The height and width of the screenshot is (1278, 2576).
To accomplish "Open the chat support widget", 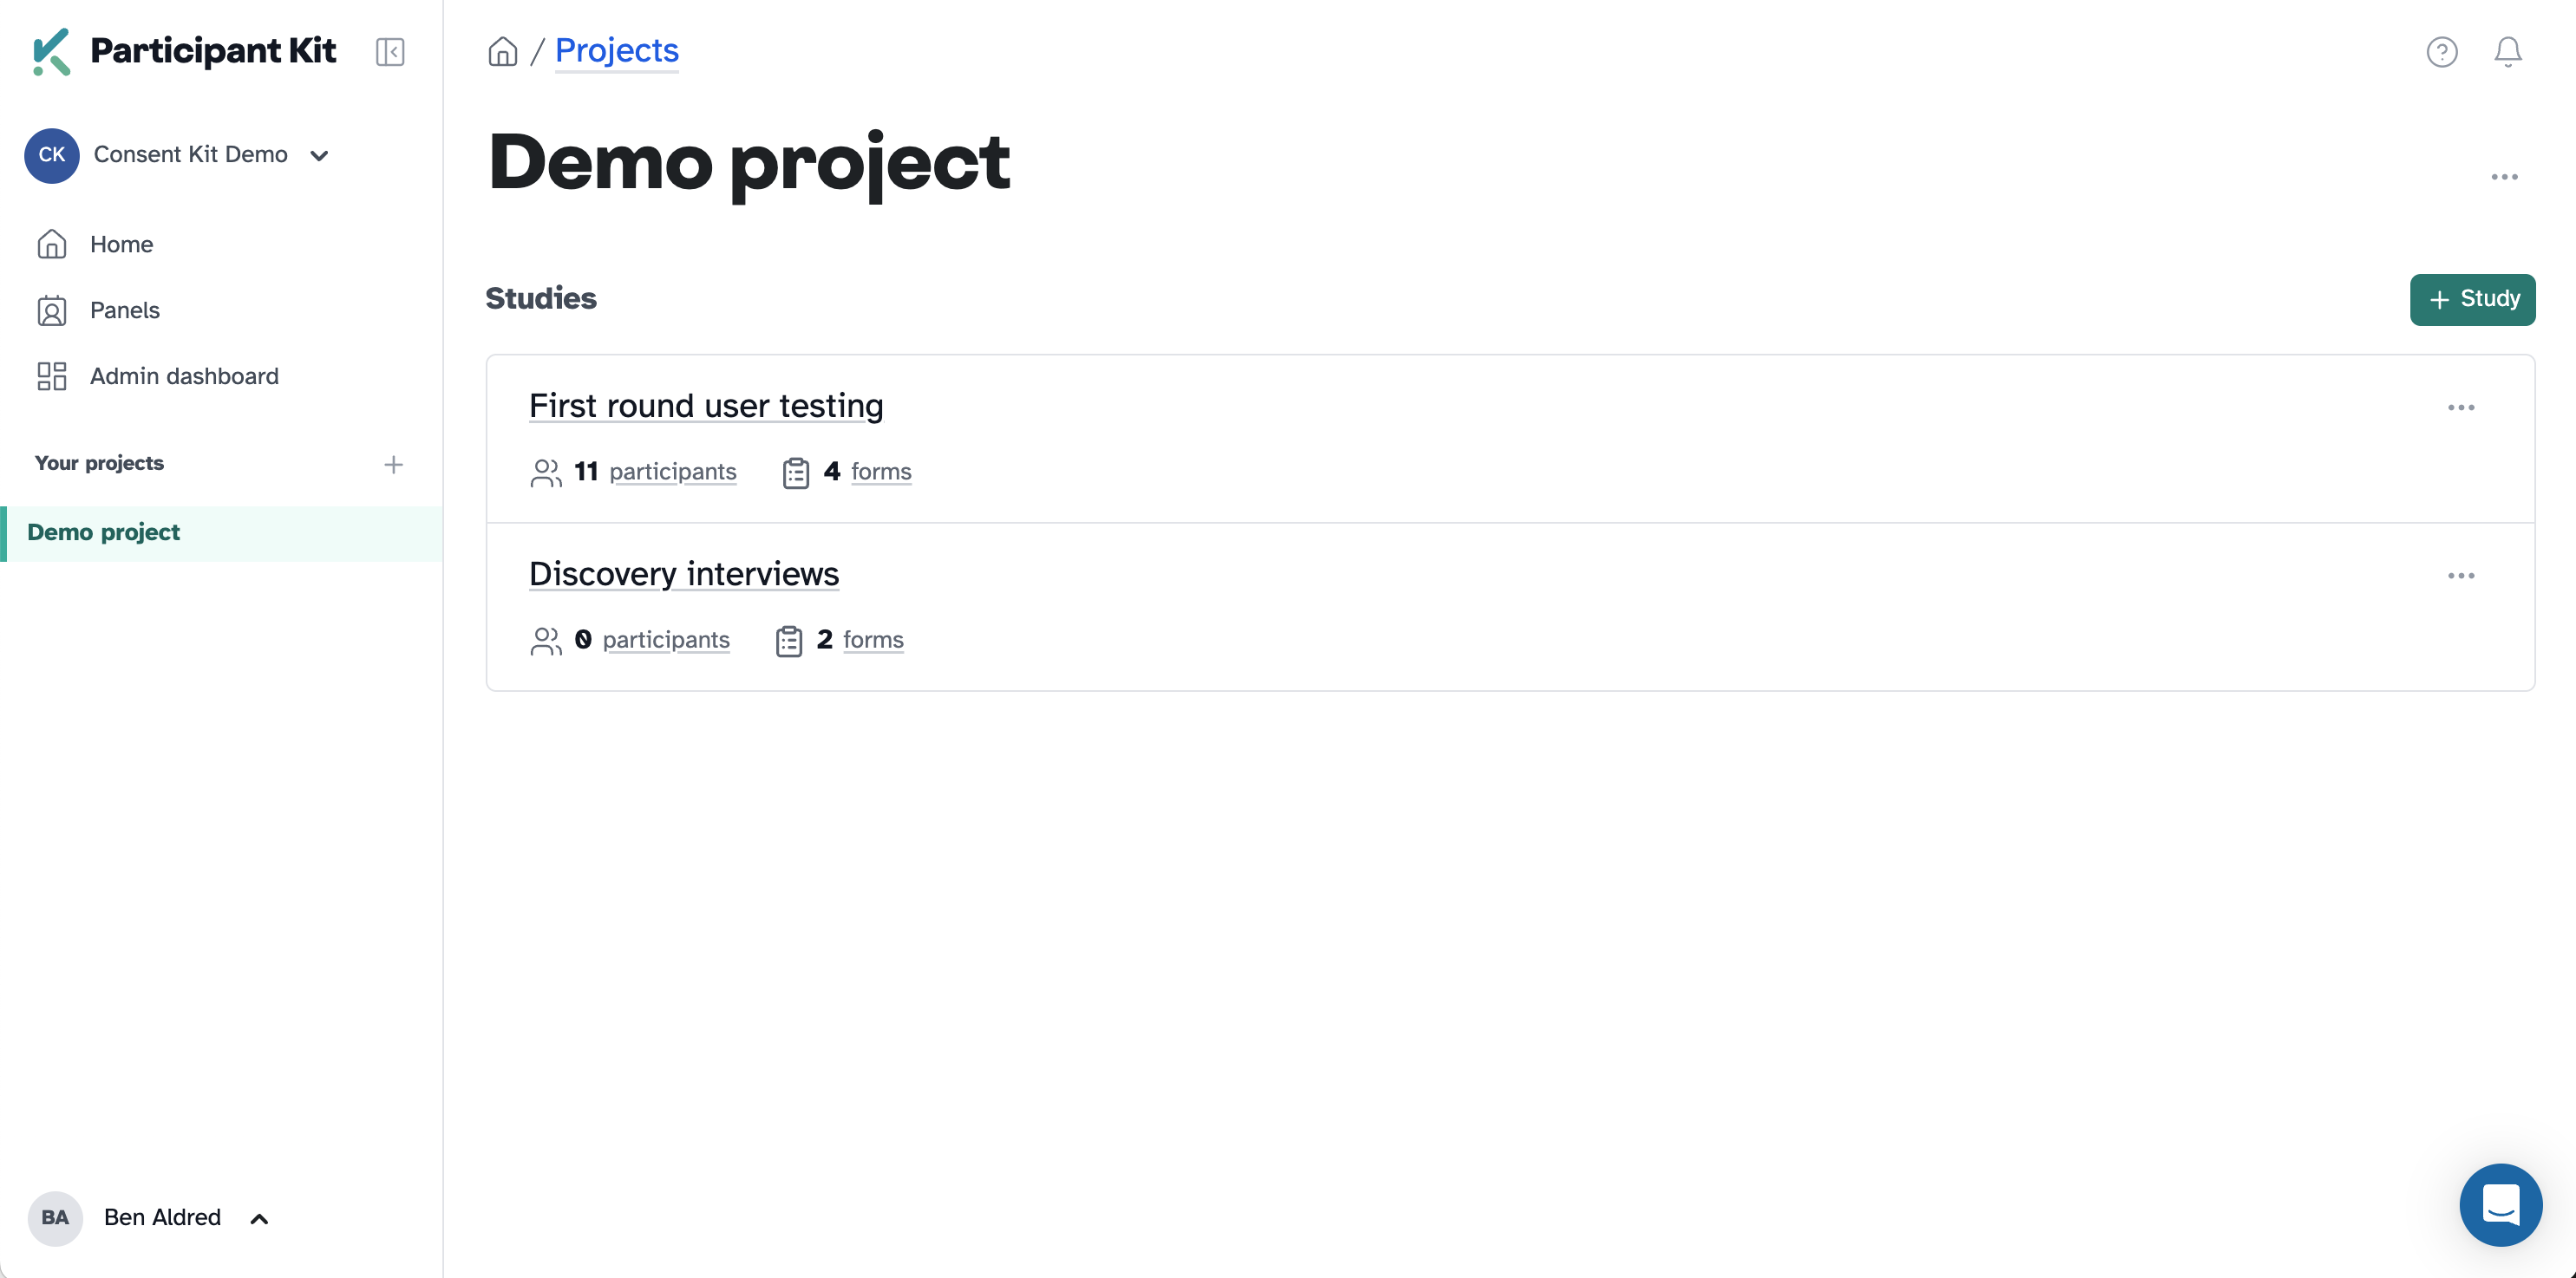I will (x=2500, y=1204).
